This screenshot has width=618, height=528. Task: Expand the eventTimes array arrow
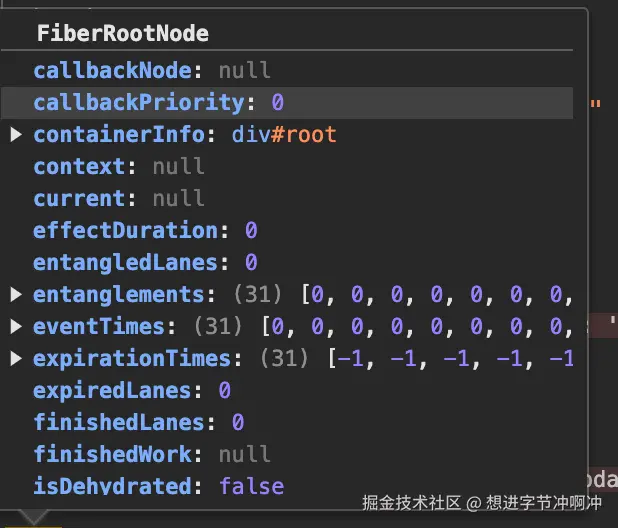pos(16,327)
